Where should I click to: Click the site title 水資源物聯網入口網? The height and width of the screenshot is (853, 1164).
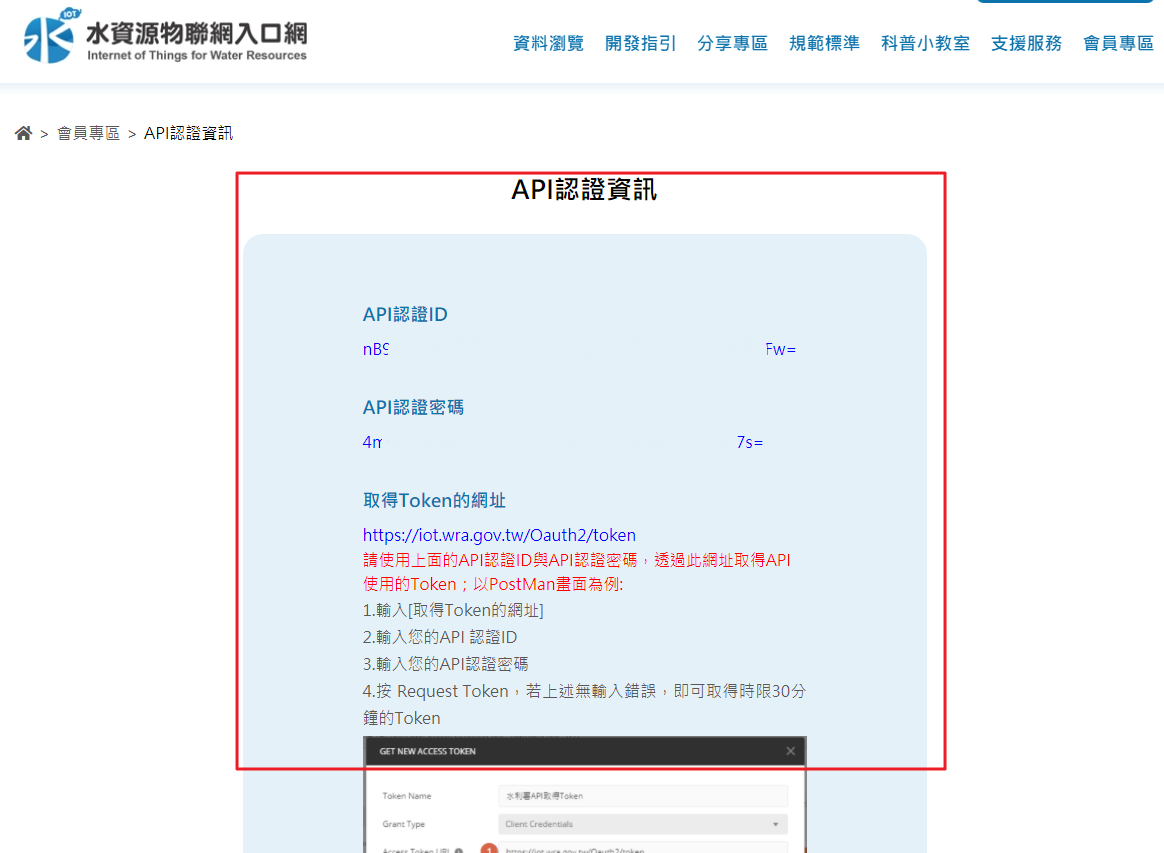[196, 33]
